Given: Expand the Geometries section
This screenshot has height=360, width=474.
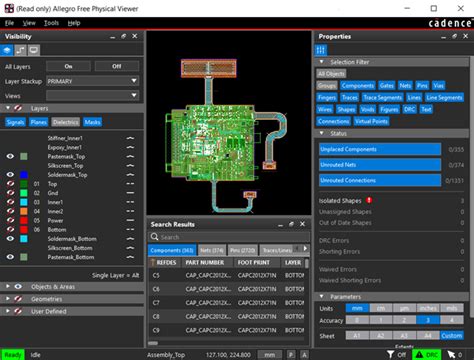Looking at the screenshot, I should (8, 299).
